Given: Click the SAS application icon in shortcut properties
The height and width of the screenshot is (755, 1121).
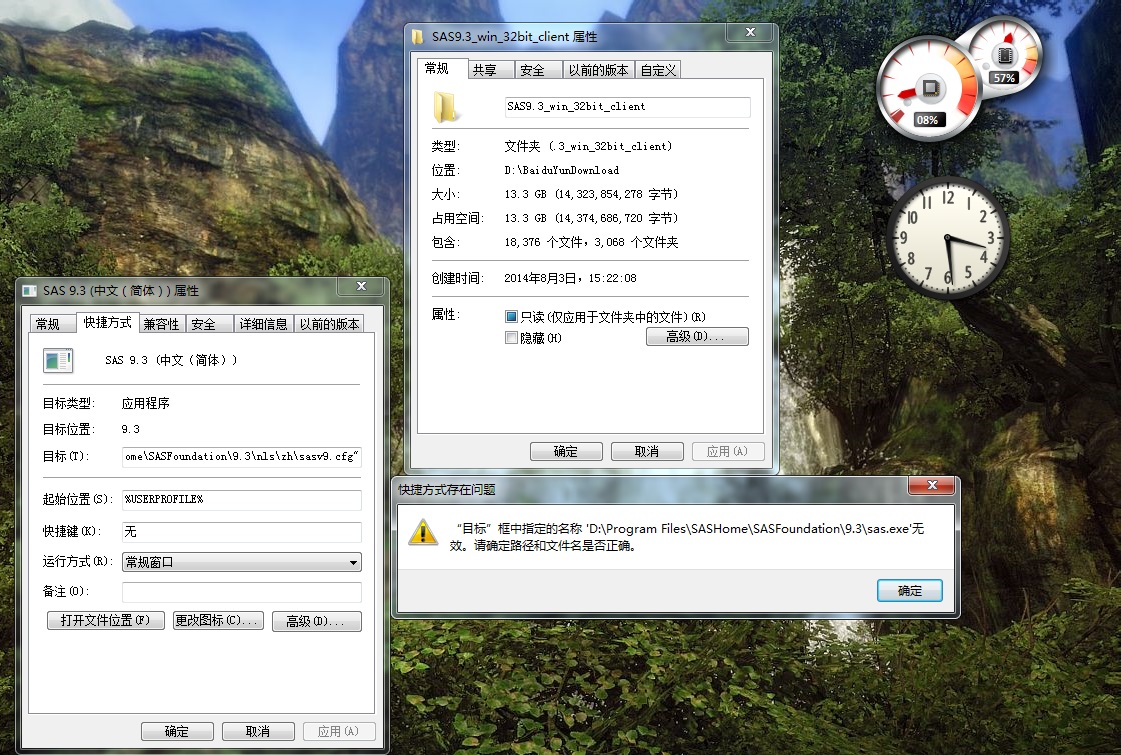Looking at the screenshot, I should coord(58,360).
